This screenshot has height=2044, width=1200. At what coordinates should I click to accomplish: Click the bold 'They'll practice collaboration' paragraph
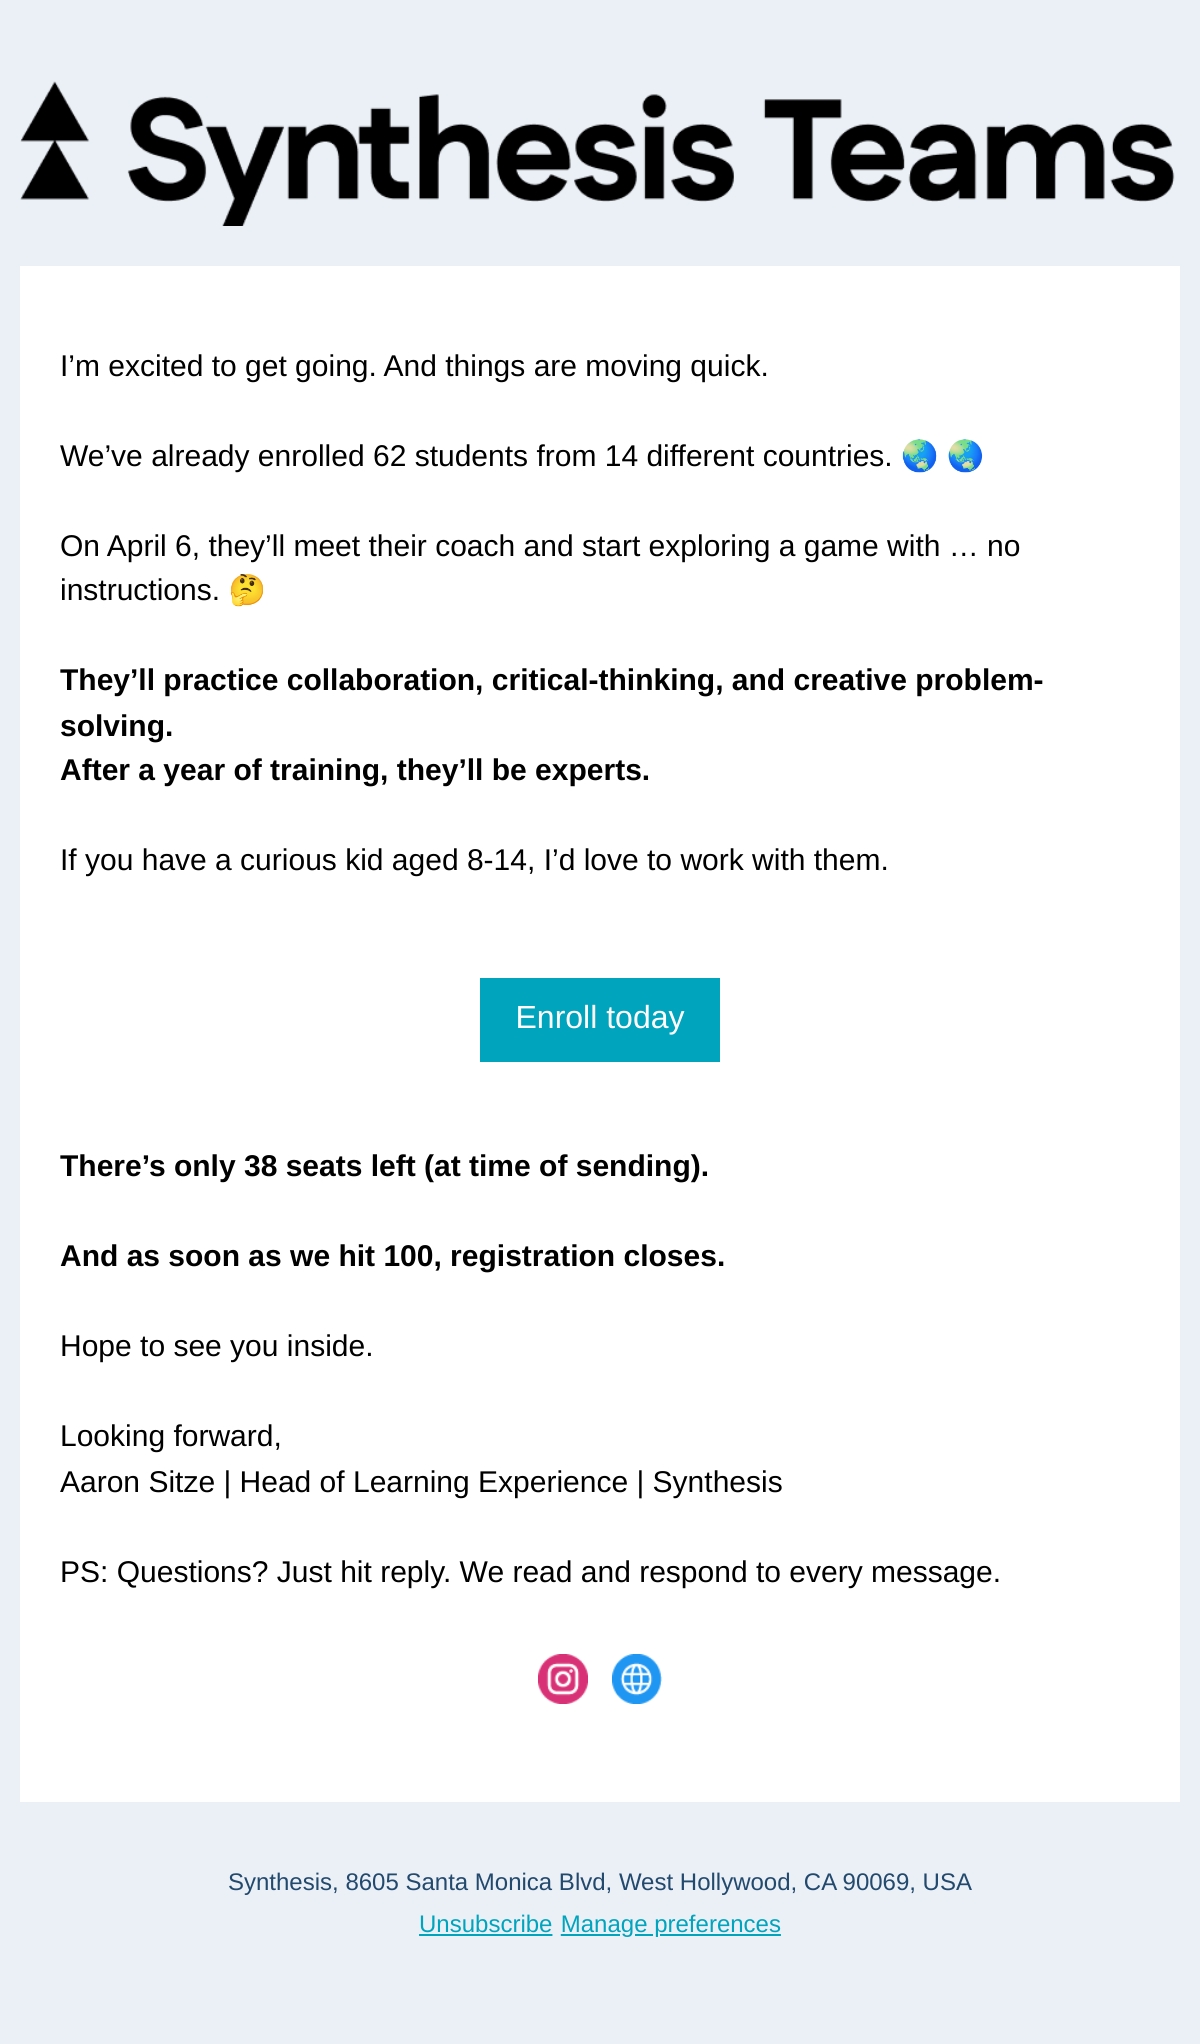(552, 702)
